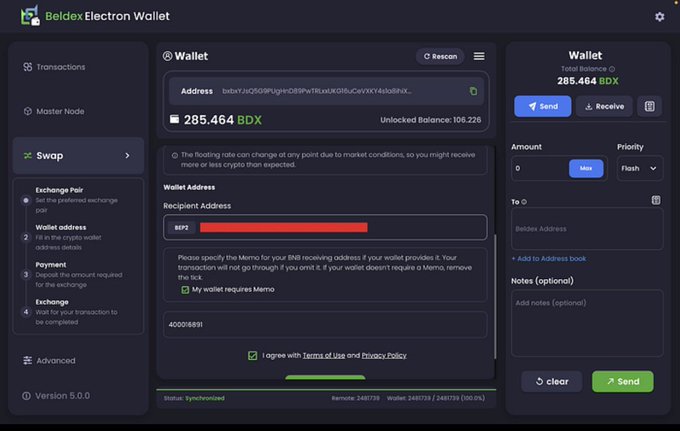Click Version 5.0.0 info entry
Image resolution: width=680 pixels, height=431 pixels.
click(56, 396)
